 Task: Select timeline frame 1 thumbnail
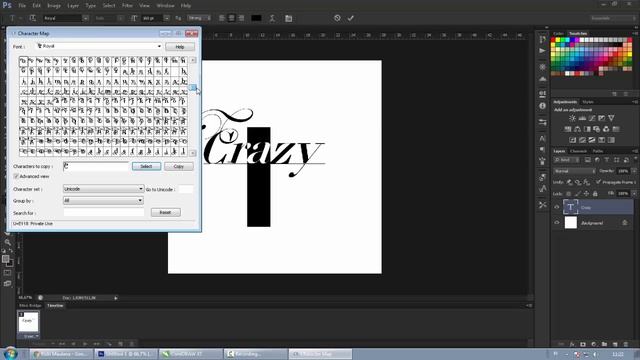[29, 322]
